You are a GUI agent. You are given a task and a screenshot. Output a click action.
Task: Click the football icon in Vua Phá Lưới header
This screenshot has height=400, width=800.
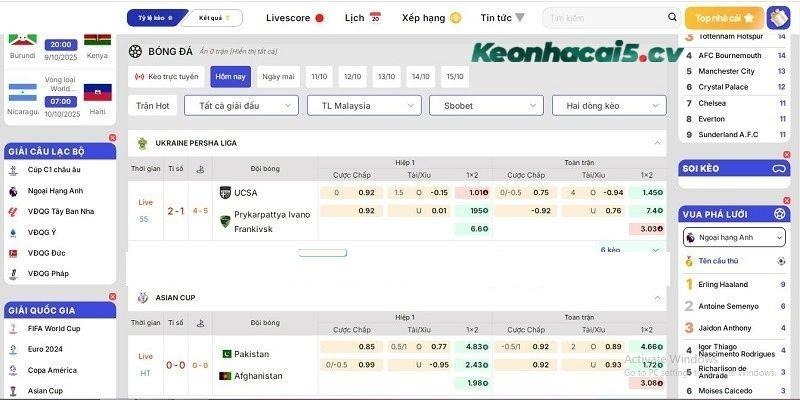click(x=780, y=214)
